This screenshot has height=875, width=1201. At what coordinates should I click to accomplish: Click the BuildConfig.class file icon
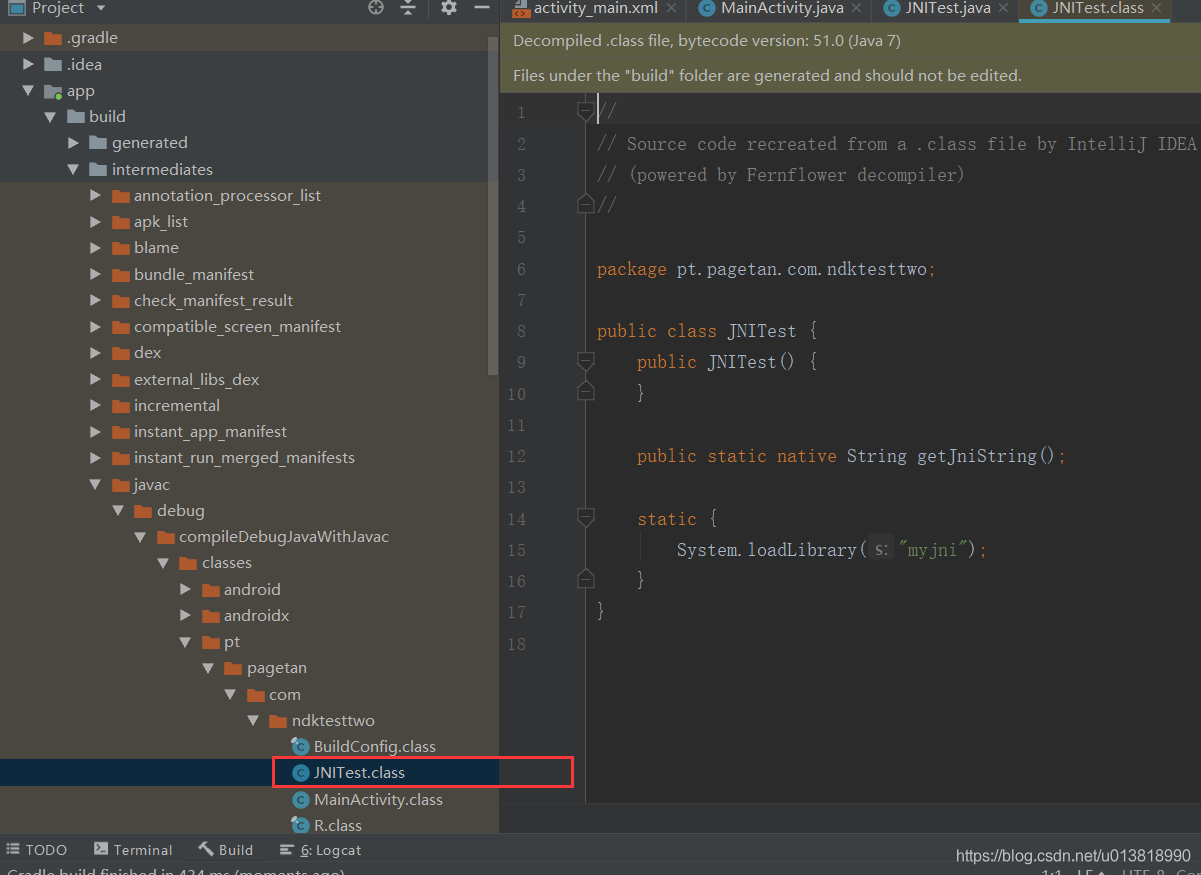[300, 747]
